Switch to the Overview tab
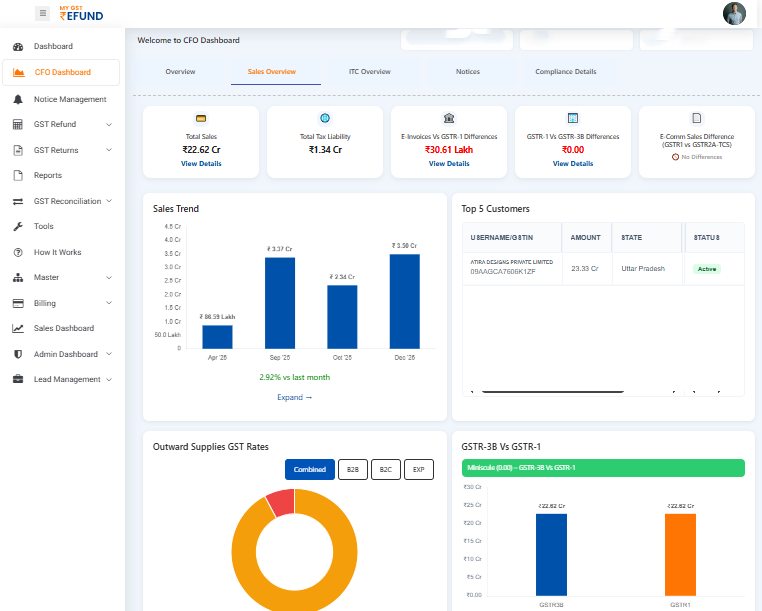This screenshot has width=762, height=611. point(180,71)
